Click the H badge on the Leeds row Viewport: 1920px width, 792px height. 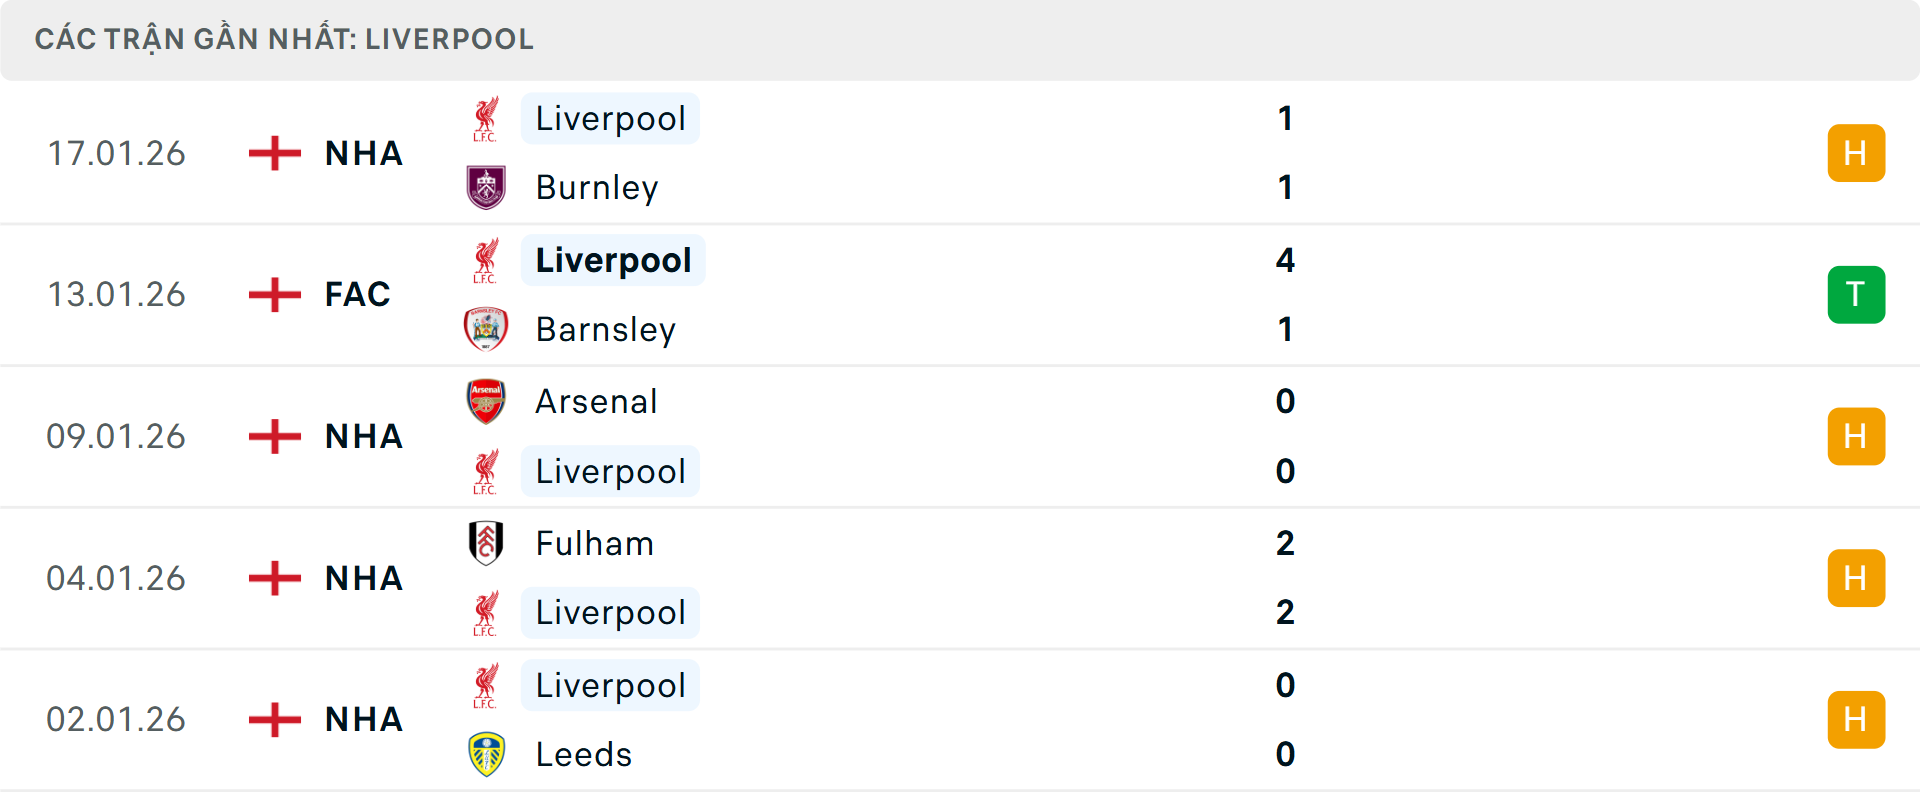1856,719
